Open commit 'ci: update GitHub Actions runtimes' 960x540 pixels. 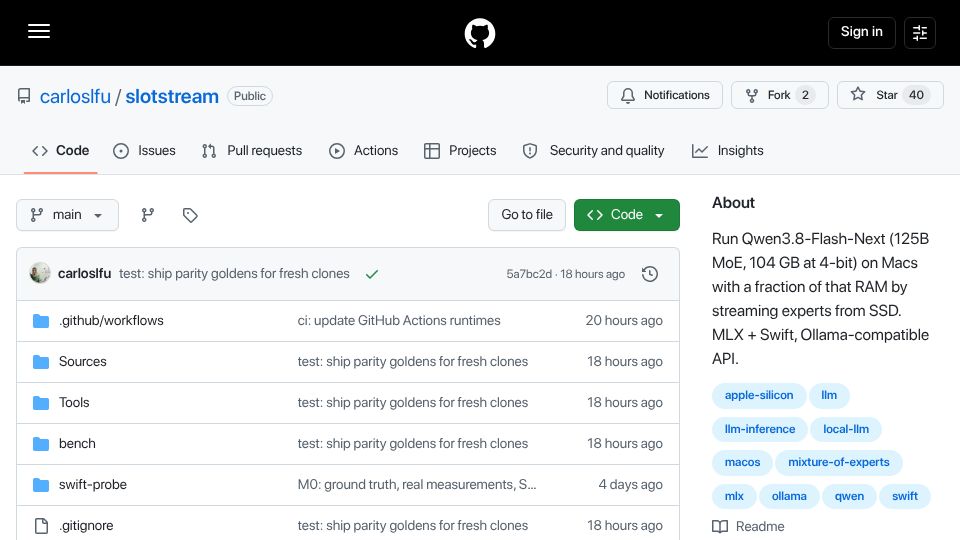pos(399,320)
